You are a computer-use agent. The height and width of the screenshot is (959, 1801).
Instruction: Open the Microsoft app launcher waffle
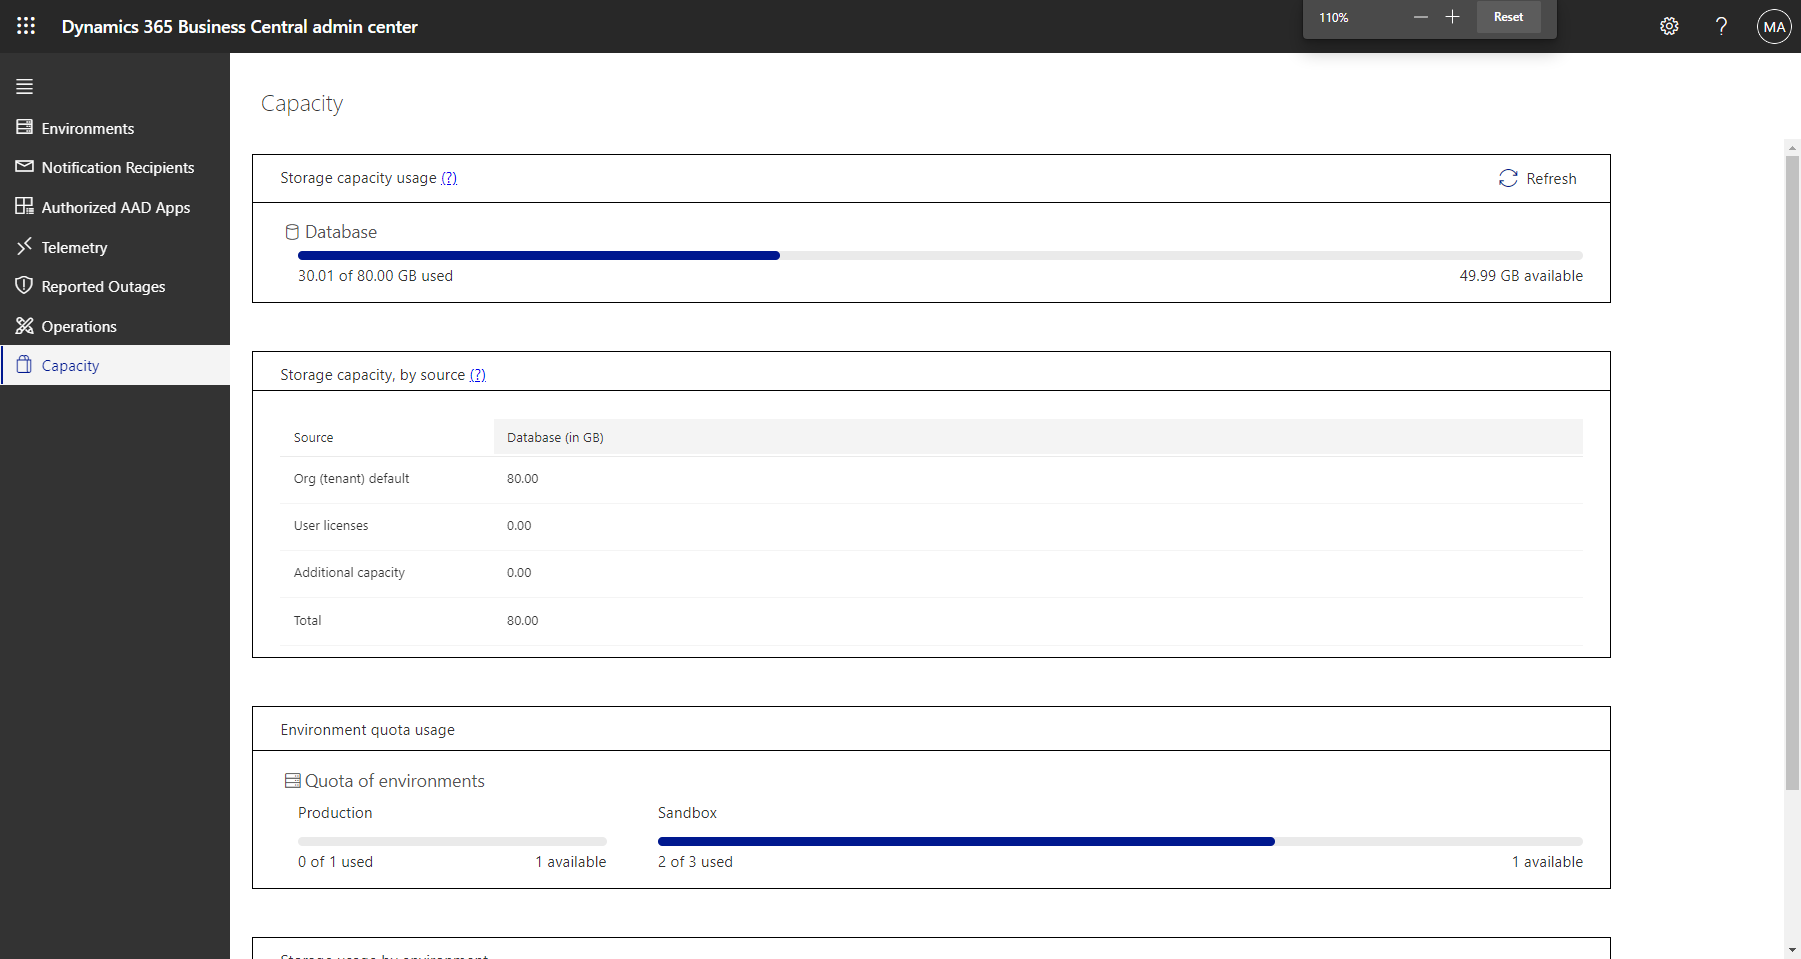pyautogui.click(x=25, y=26)
